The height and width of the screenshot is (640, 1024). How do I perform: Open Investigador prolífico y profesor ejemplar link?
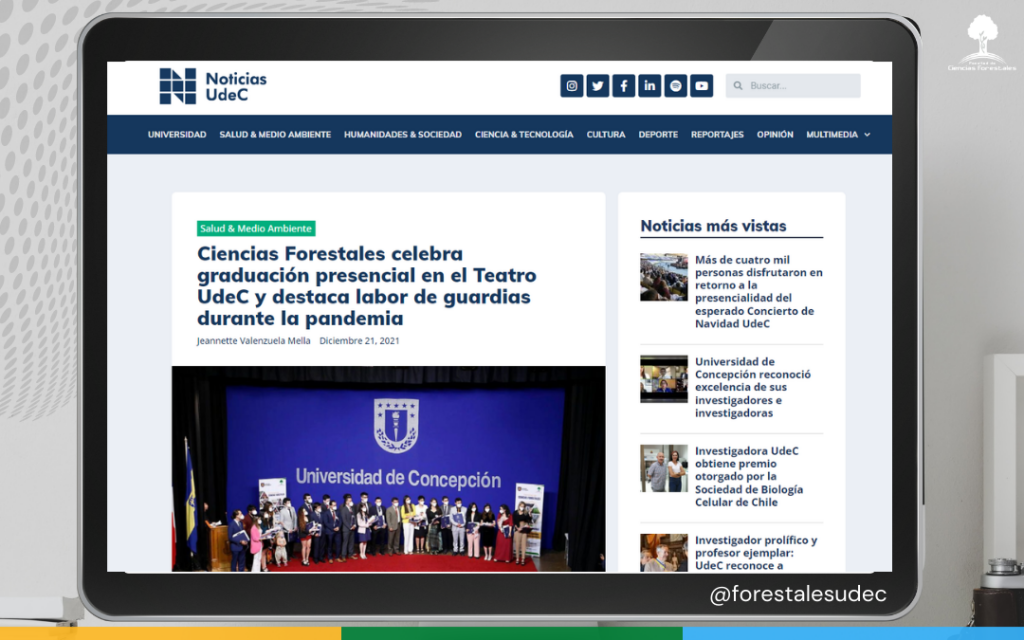pos(756,552)
